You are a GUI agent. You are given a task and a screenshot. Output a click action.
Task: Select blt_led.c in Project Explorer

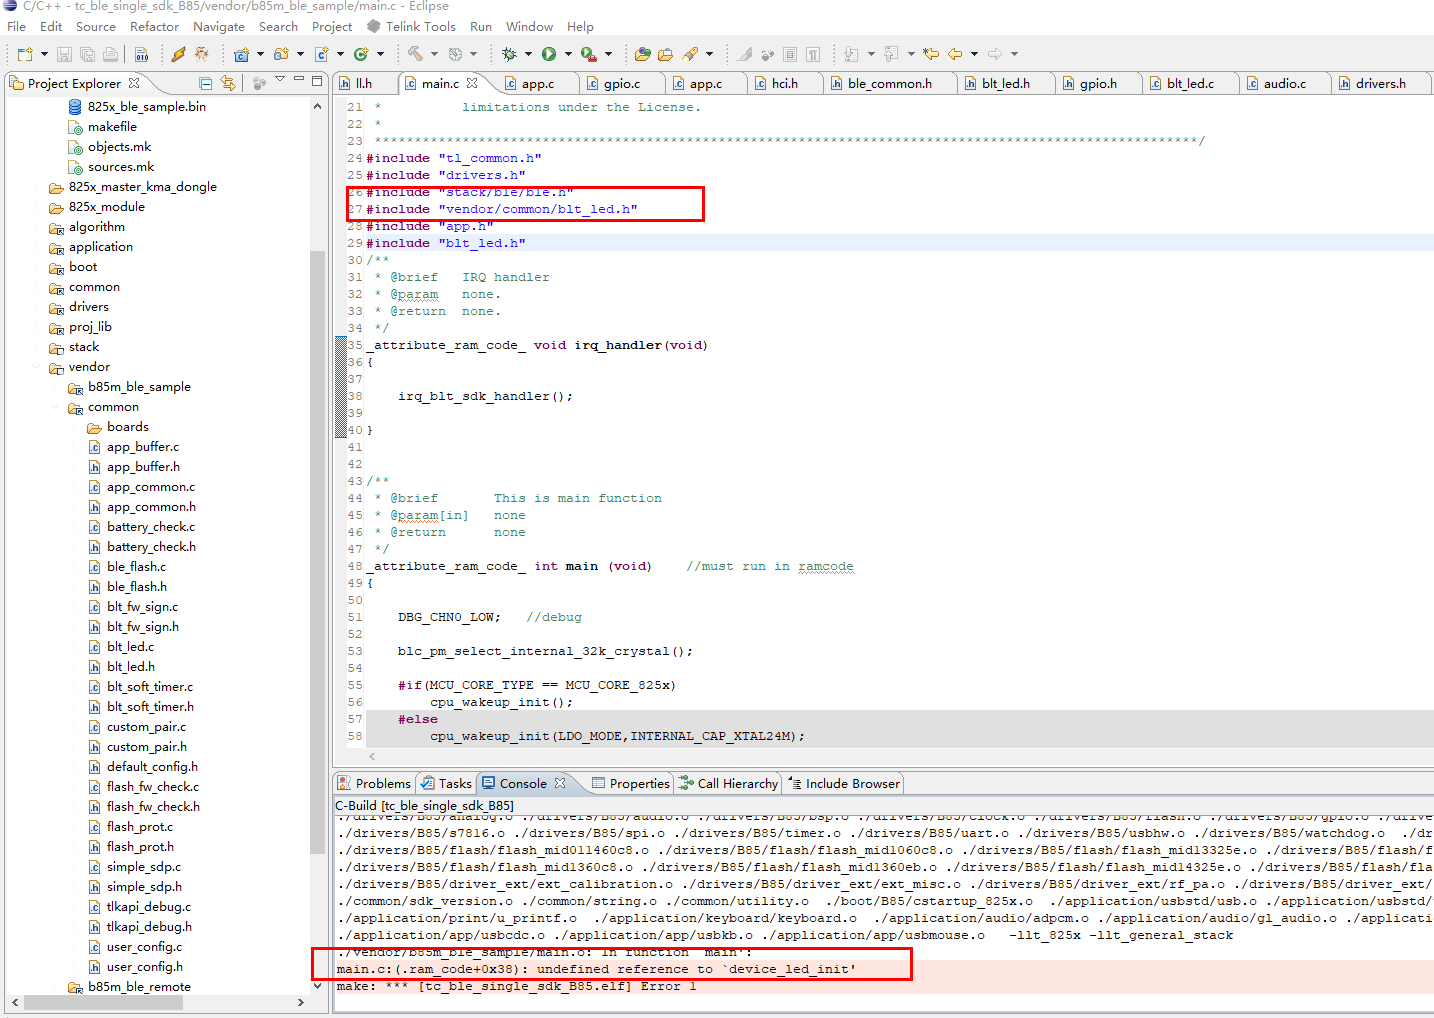click(130, 647)
